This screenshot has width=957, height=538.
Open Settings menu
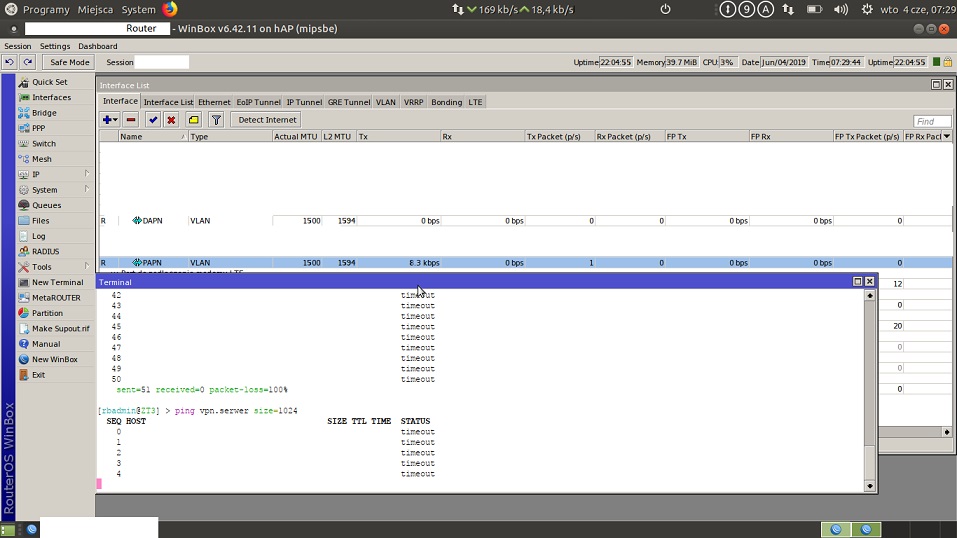55,46
